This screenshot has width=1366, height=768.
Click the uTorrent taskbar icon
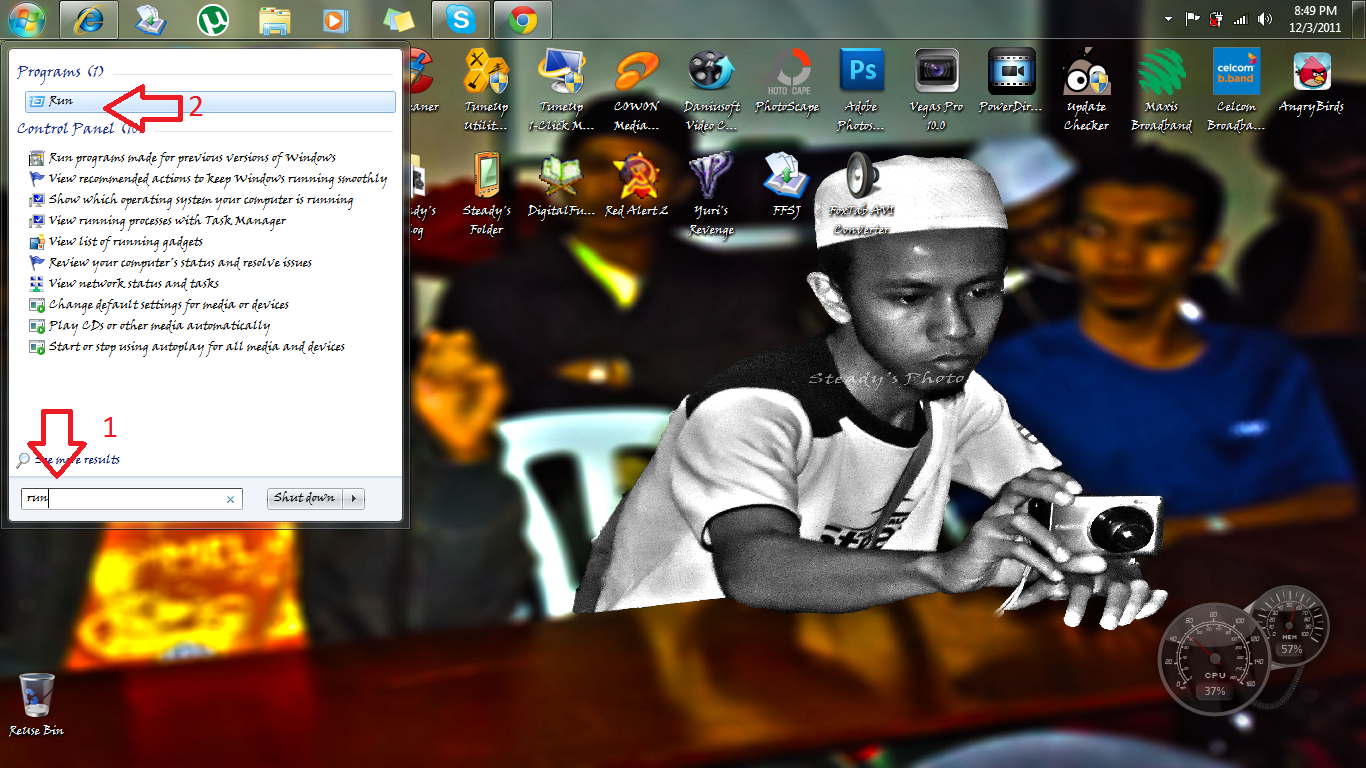[x=212, y=18]
